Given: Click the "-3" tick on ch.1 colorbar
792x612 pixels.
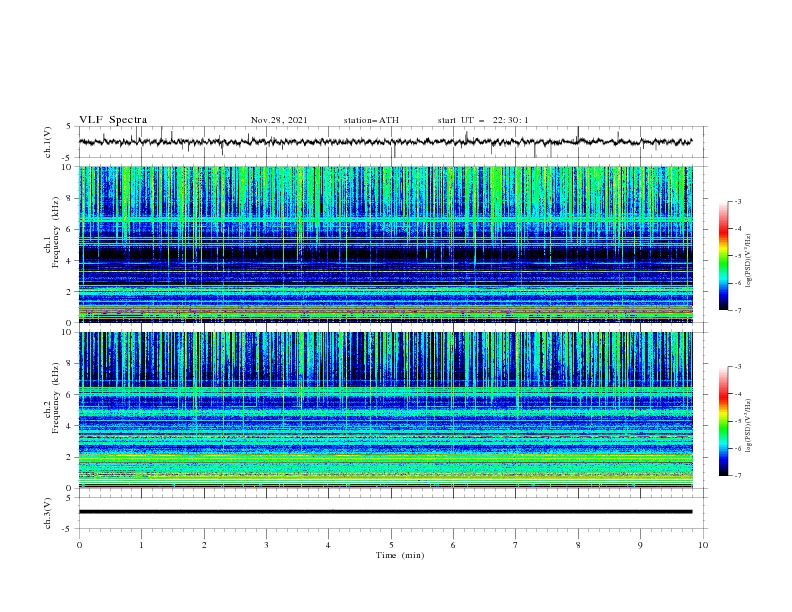Looking at the screenshot, I should (738, 201).
